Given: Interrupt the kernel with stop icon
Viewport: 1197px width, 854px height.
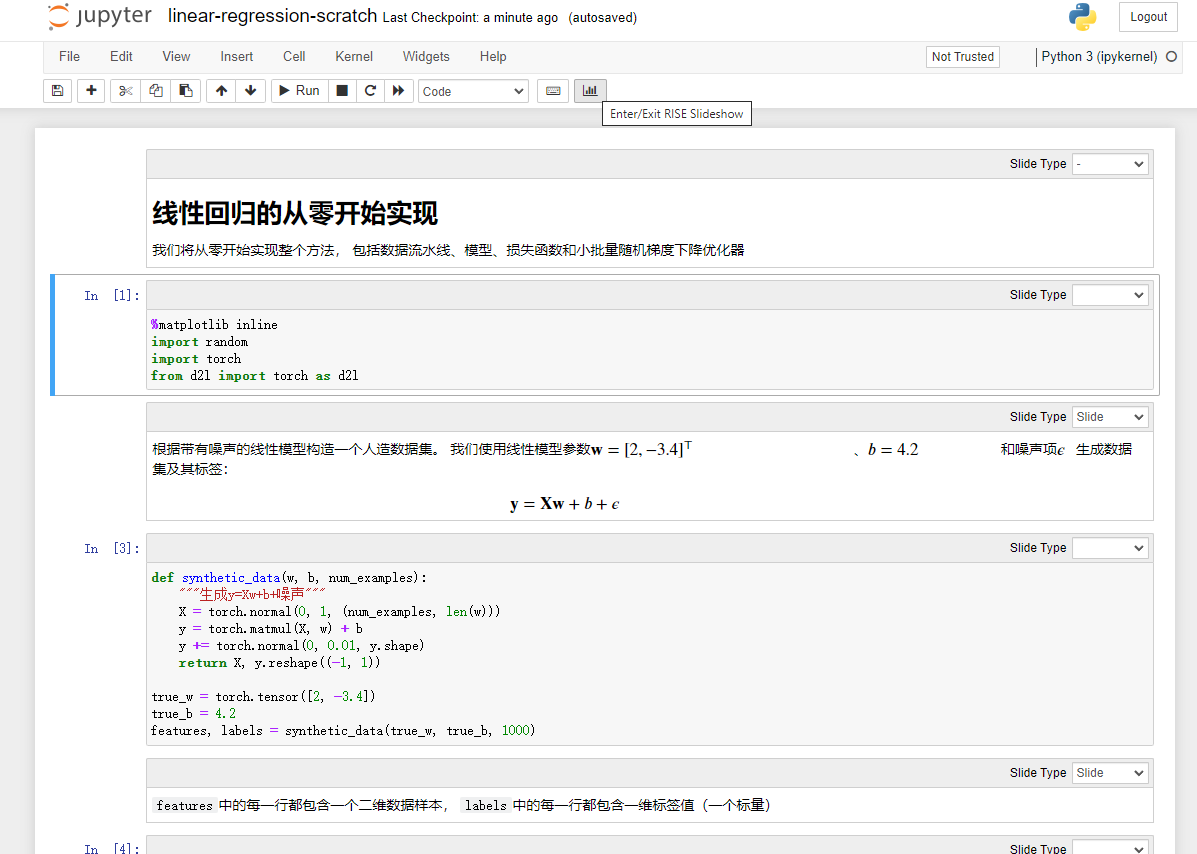Looking at the screenshot, I should coord(342,91).
